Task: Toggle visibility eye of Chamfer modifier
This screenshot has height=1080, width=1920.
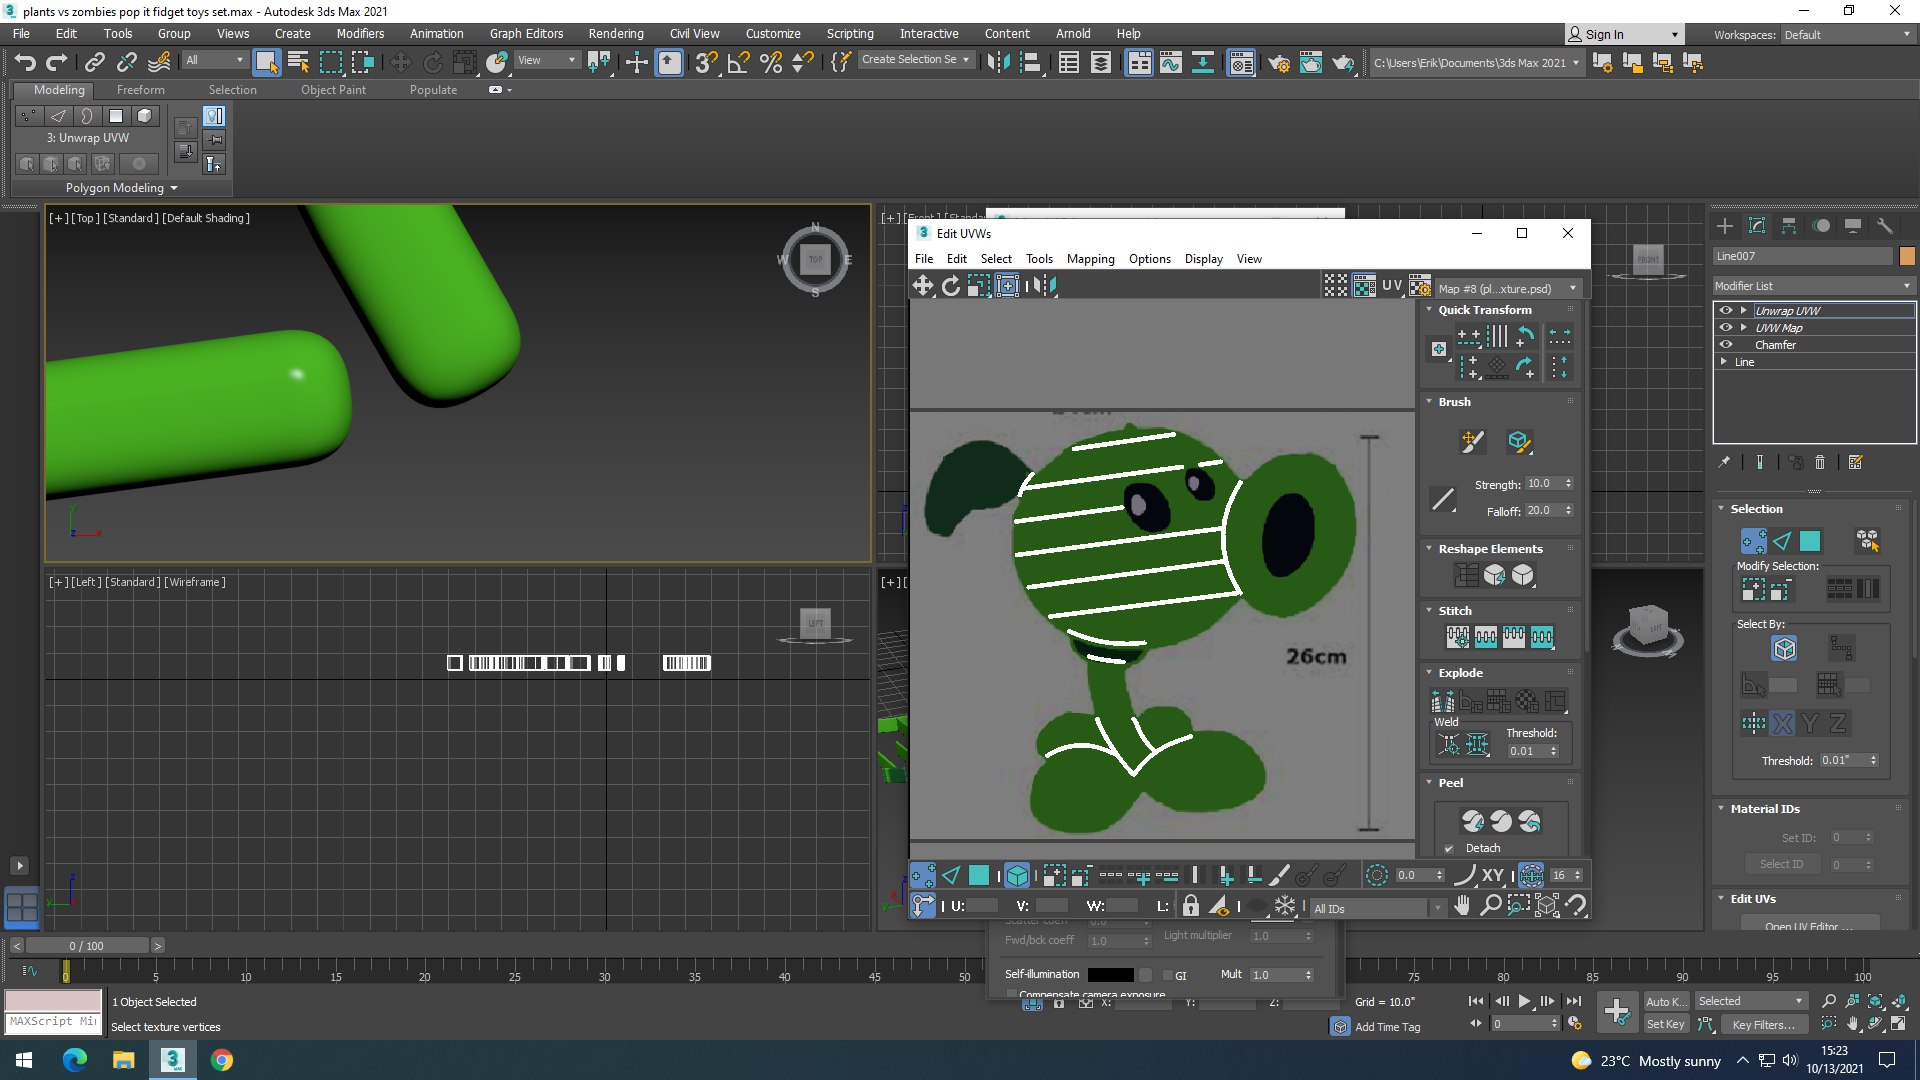Action: [x=1726, y=345]
